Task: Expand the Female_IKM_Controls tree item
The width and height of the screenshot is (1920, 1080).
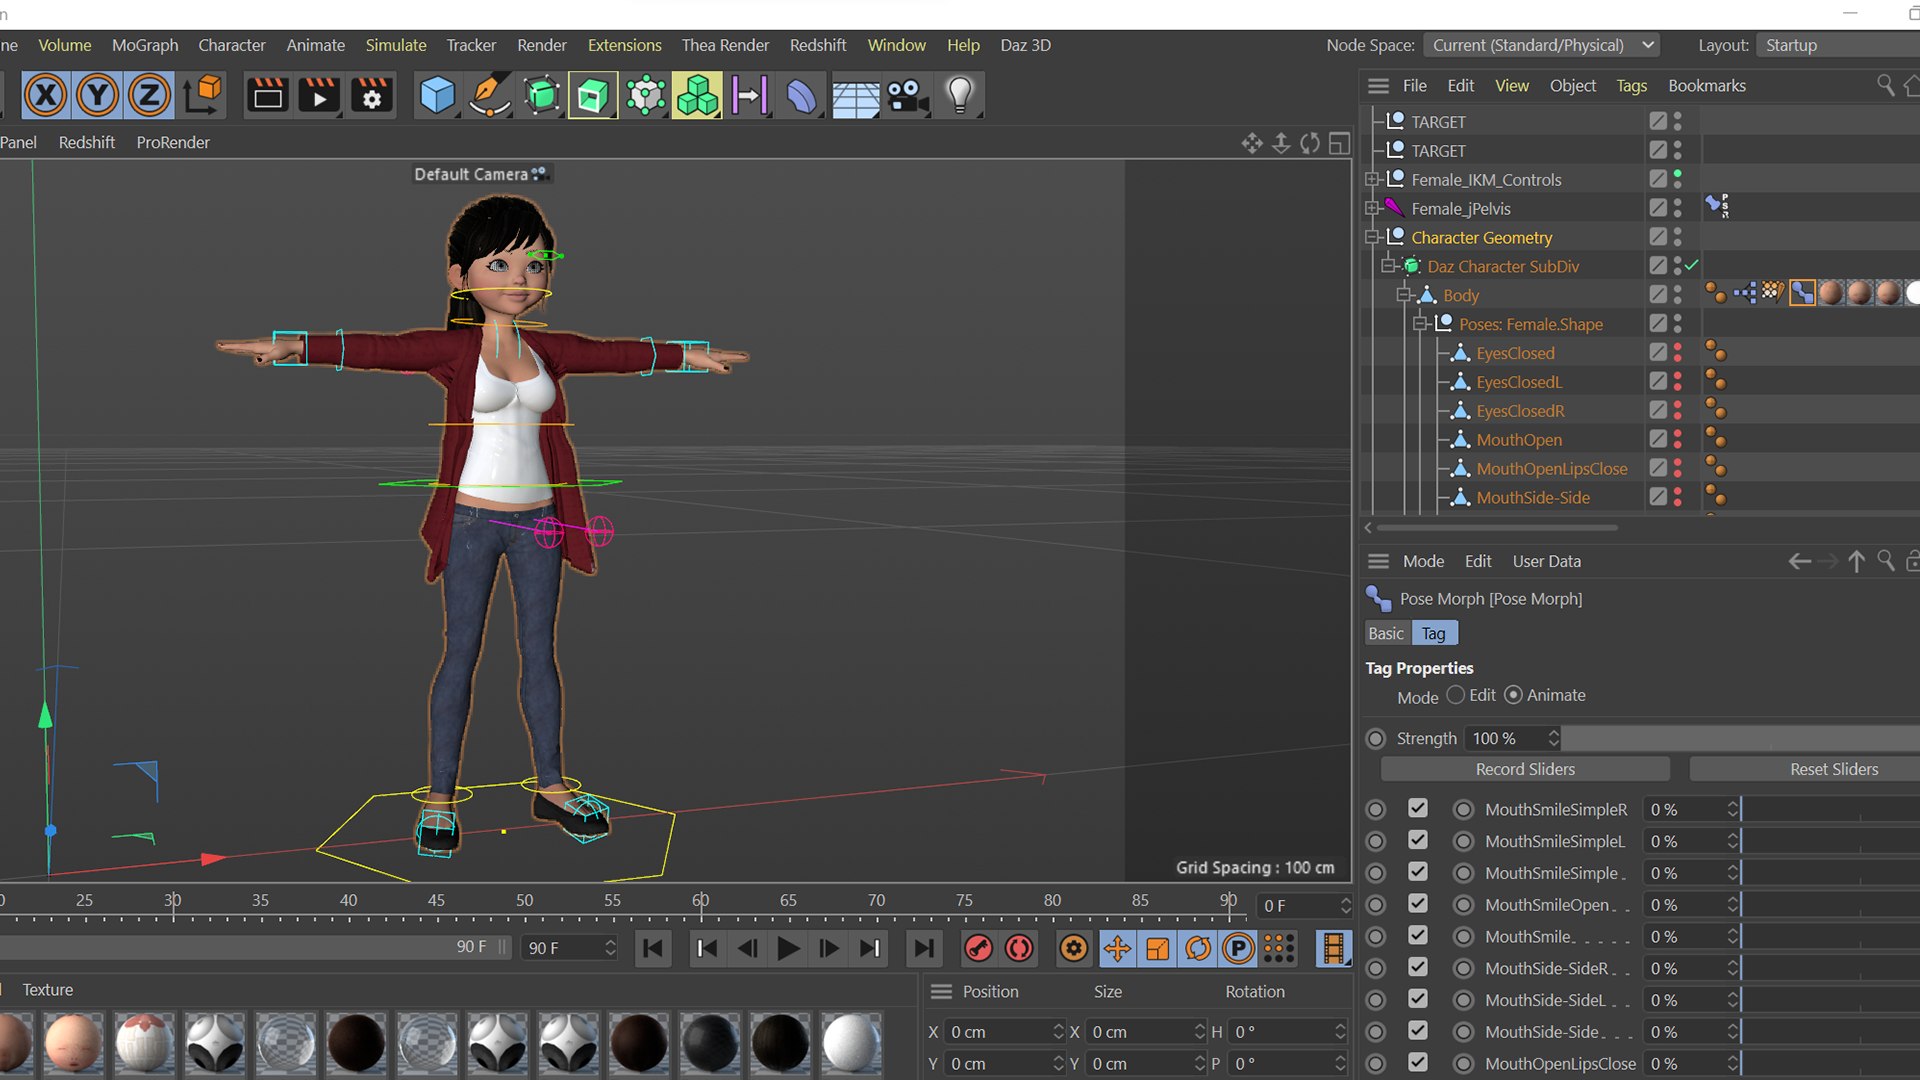Action: 1372,180
